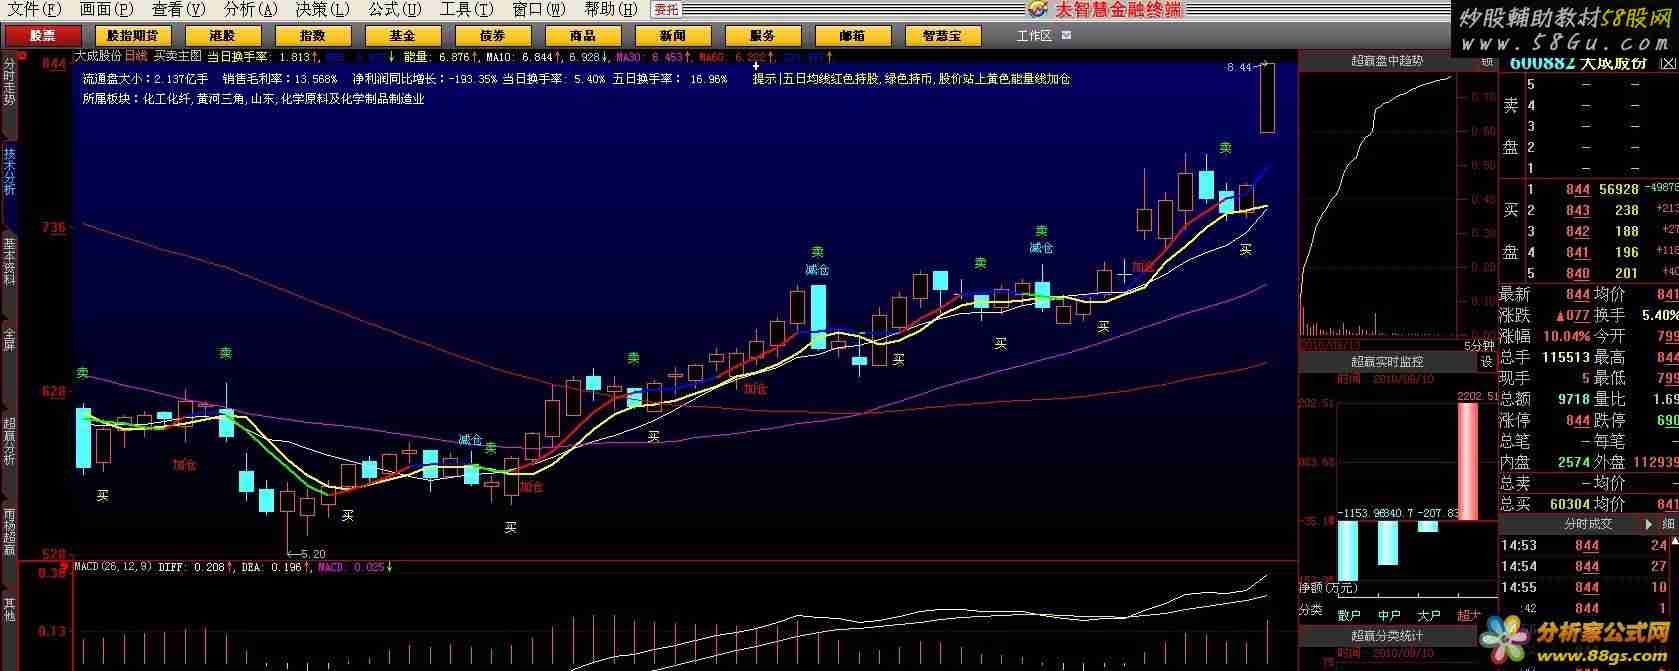Screen dimensions: 1679x671
Task: Switch to the 基本资料 side tab
Action: (x=9, y=261)
